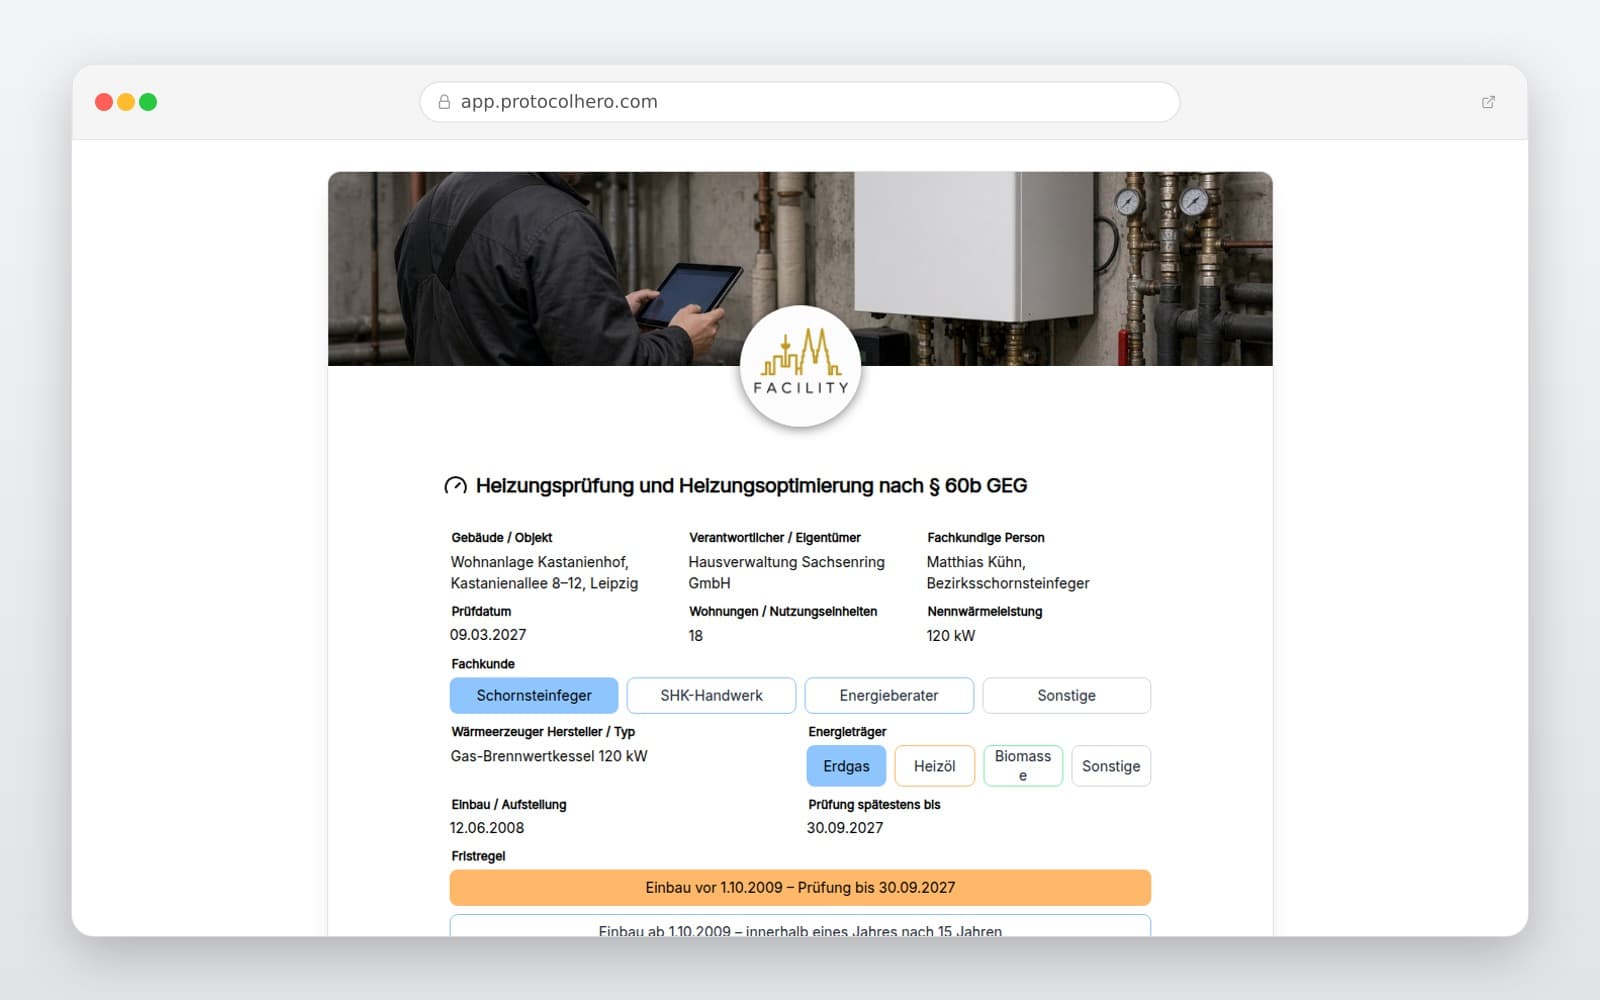Pick Sonstige in the Fachkunde row
Image resolution: width=1600 pixels, height=1000 pixels.
pyautogui.click(x=1066, y=695)
